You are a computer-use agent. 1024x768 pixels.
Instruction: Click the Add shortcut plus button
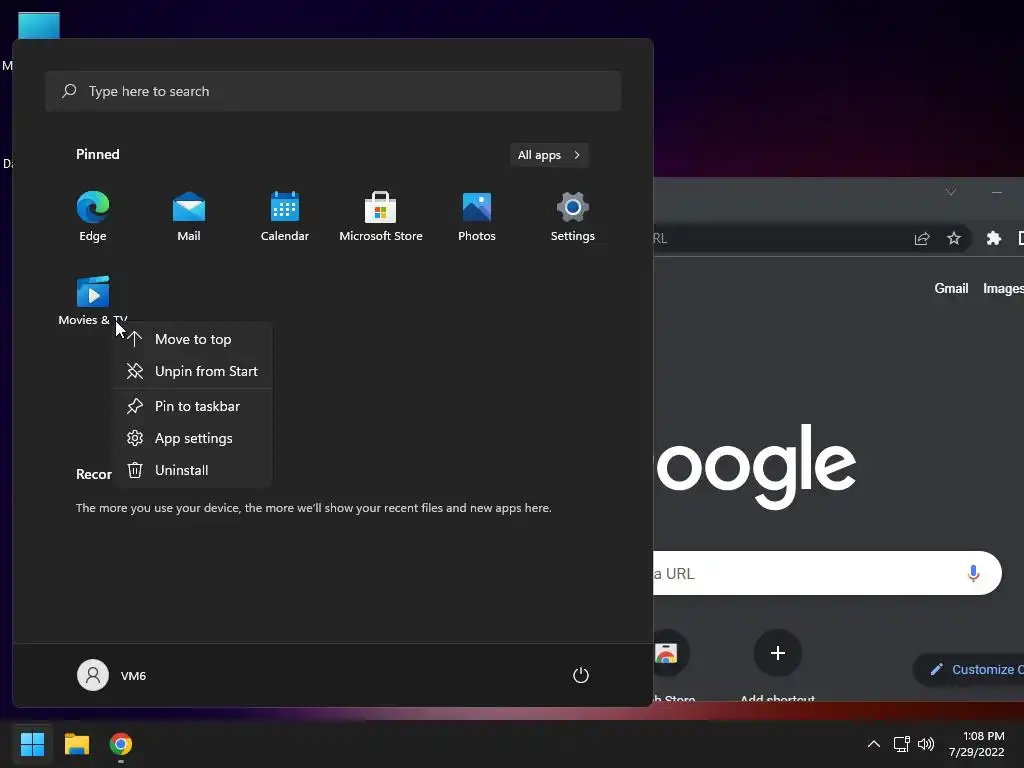(778, 653)
